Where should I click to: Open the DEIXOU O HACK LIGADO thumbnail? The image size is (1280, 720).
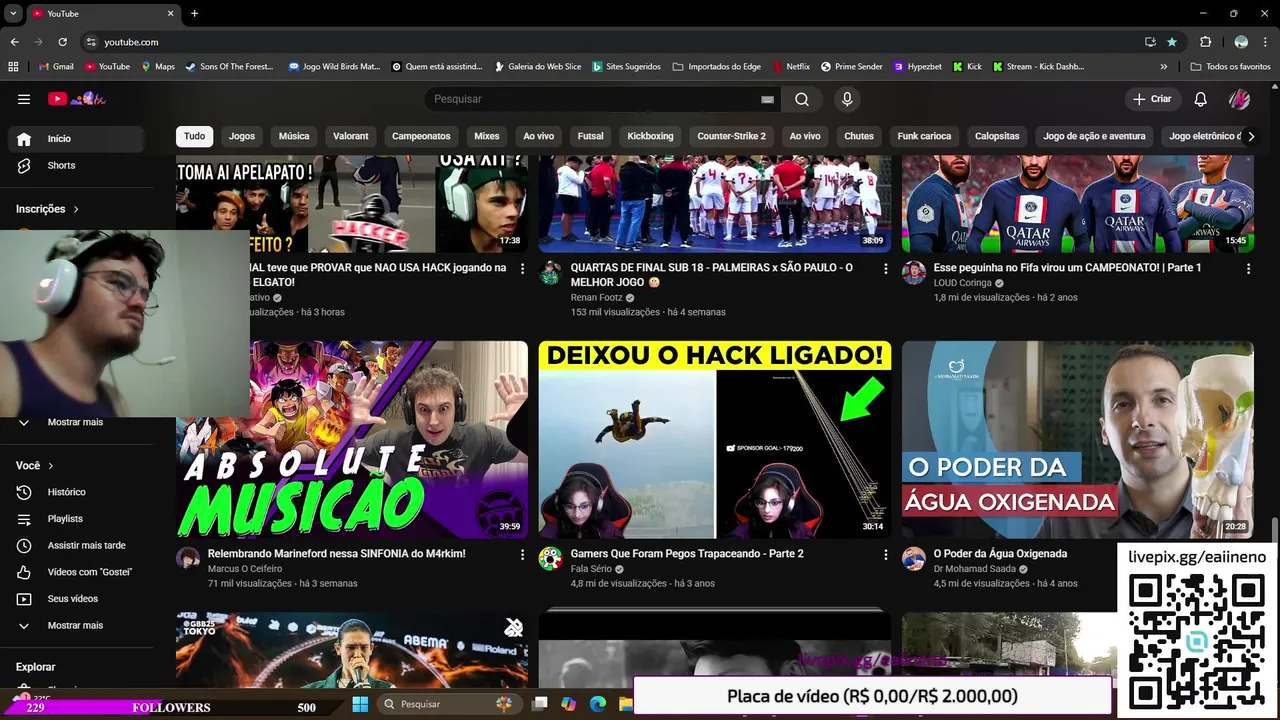pyautogui.click(x=715, y=440)
